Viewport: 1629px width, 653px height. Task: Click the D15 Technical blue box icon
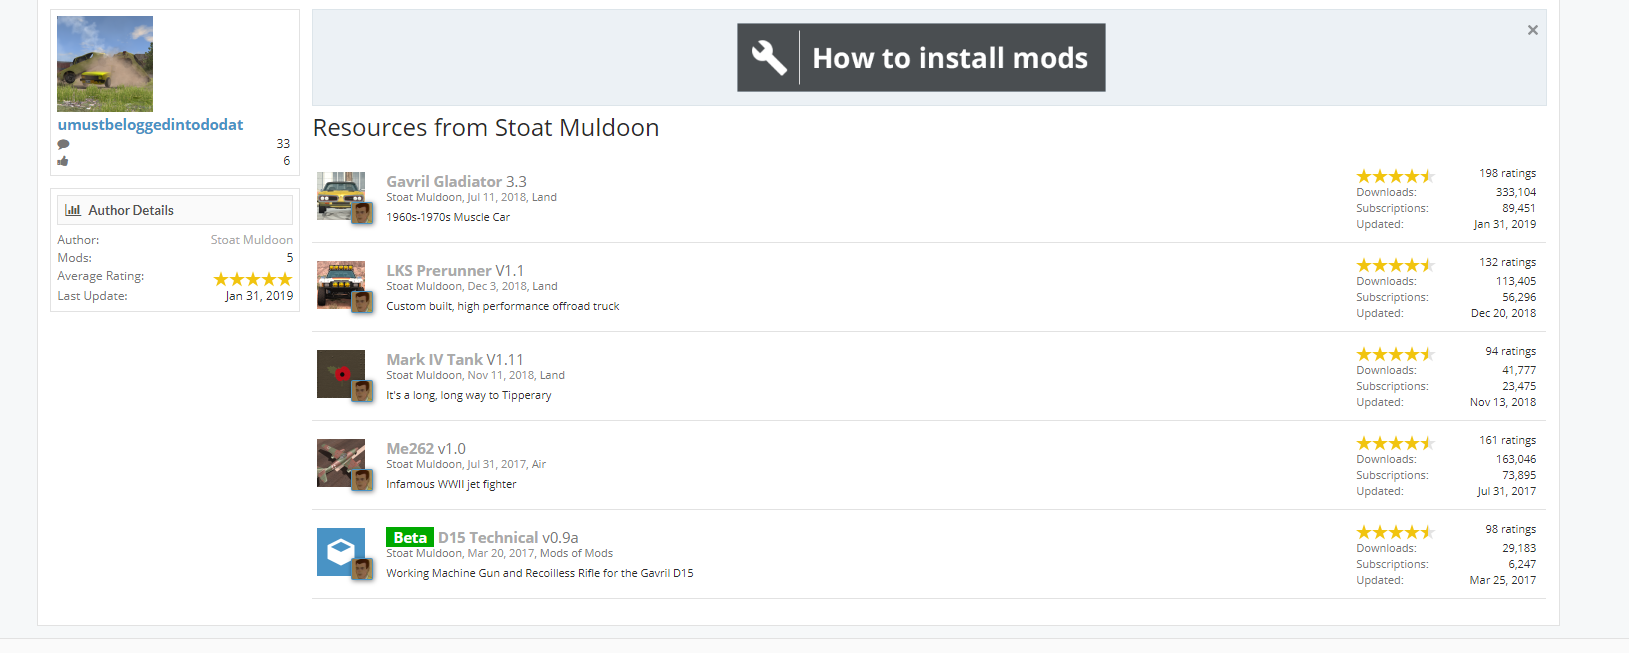(340, 551)
